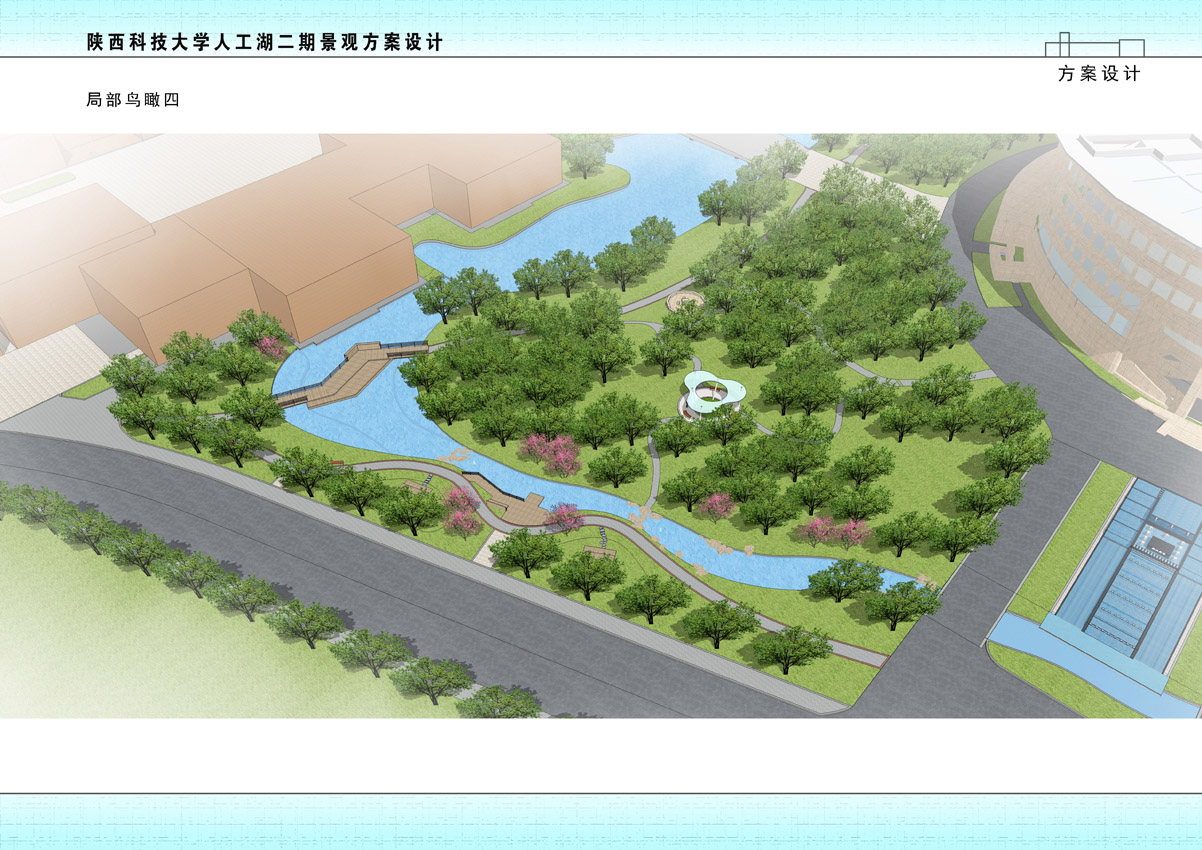Click the 局部鸟瞰四 subtitle text
The image size is (1202, 850).
point(133,100)
